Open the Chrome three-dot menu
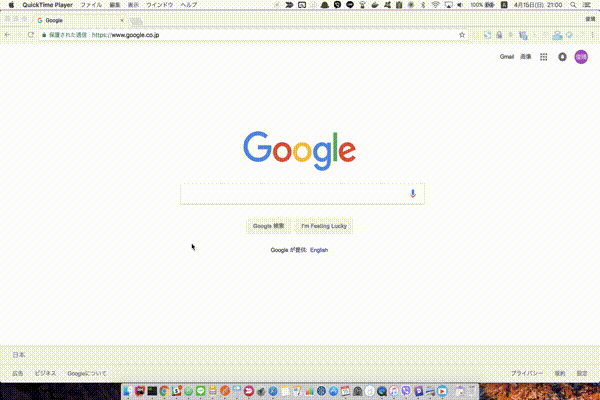The width and height of the screenshot is (600, 400). [592, 35]
